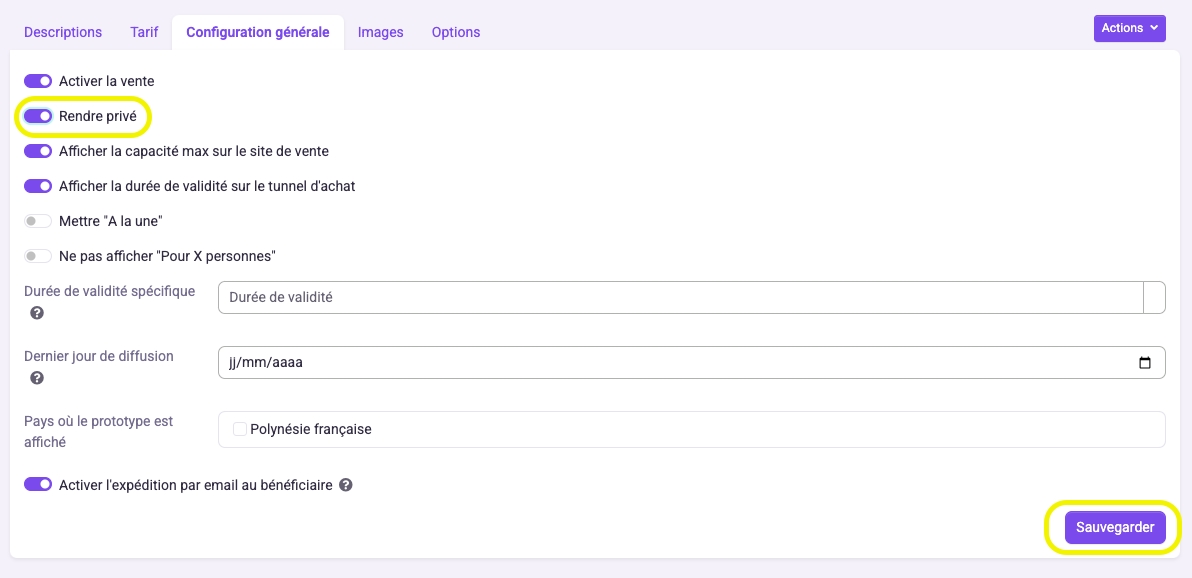Viewport: 1192px width, 578px height.
Task: Open the Actions dropdown menu
Action: (x=1130, y=28)
